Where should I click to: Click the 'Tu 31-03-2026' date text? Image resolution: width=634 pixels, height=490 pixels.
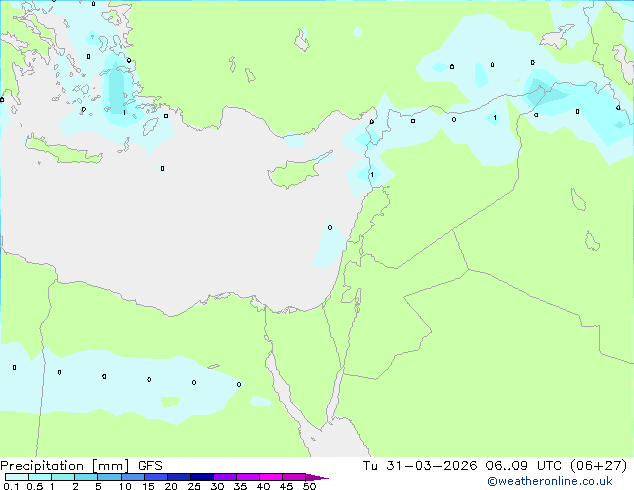point(420,466)
